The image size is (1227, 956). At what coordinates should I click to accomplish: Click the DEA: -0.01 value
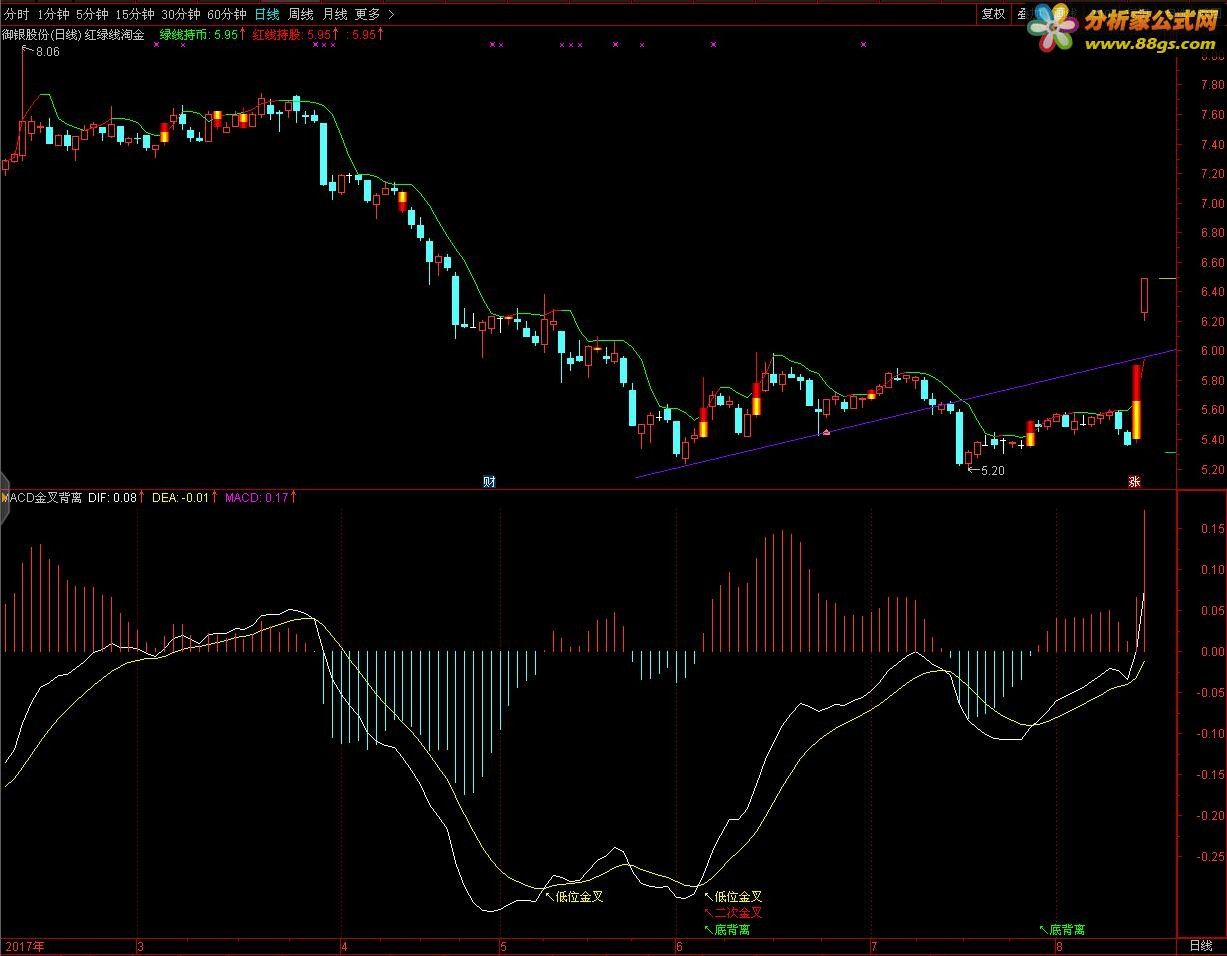(x=184, y=496)
